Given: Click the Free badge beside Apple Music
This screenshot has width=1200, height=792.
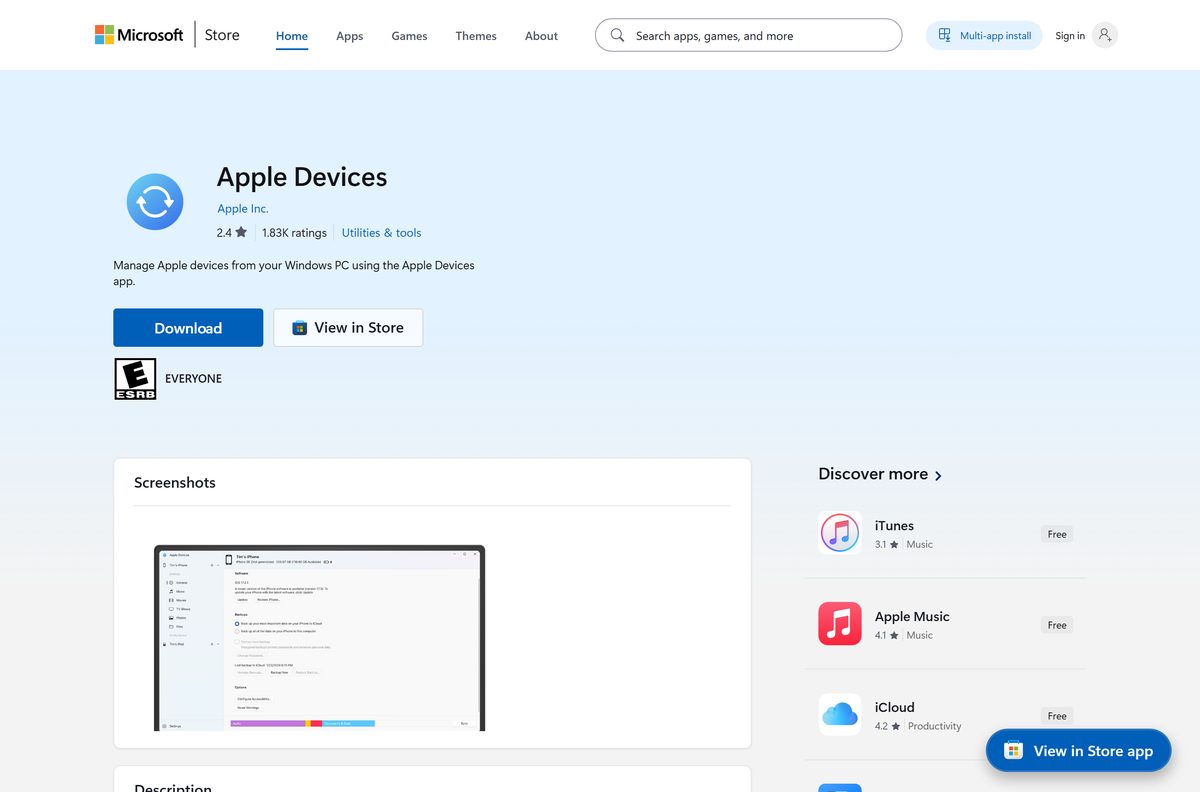Looking at the screenshot, I should tap(1057, 625).
